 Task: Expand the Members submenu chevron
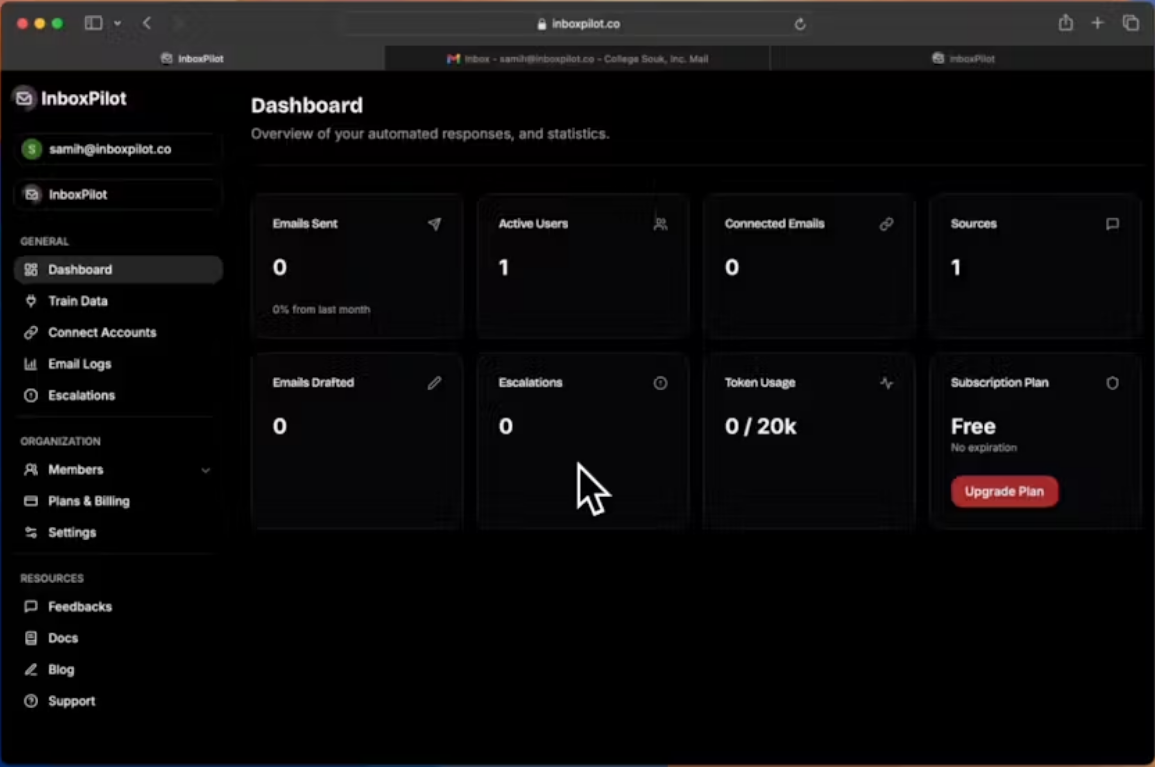pos(206,470)
